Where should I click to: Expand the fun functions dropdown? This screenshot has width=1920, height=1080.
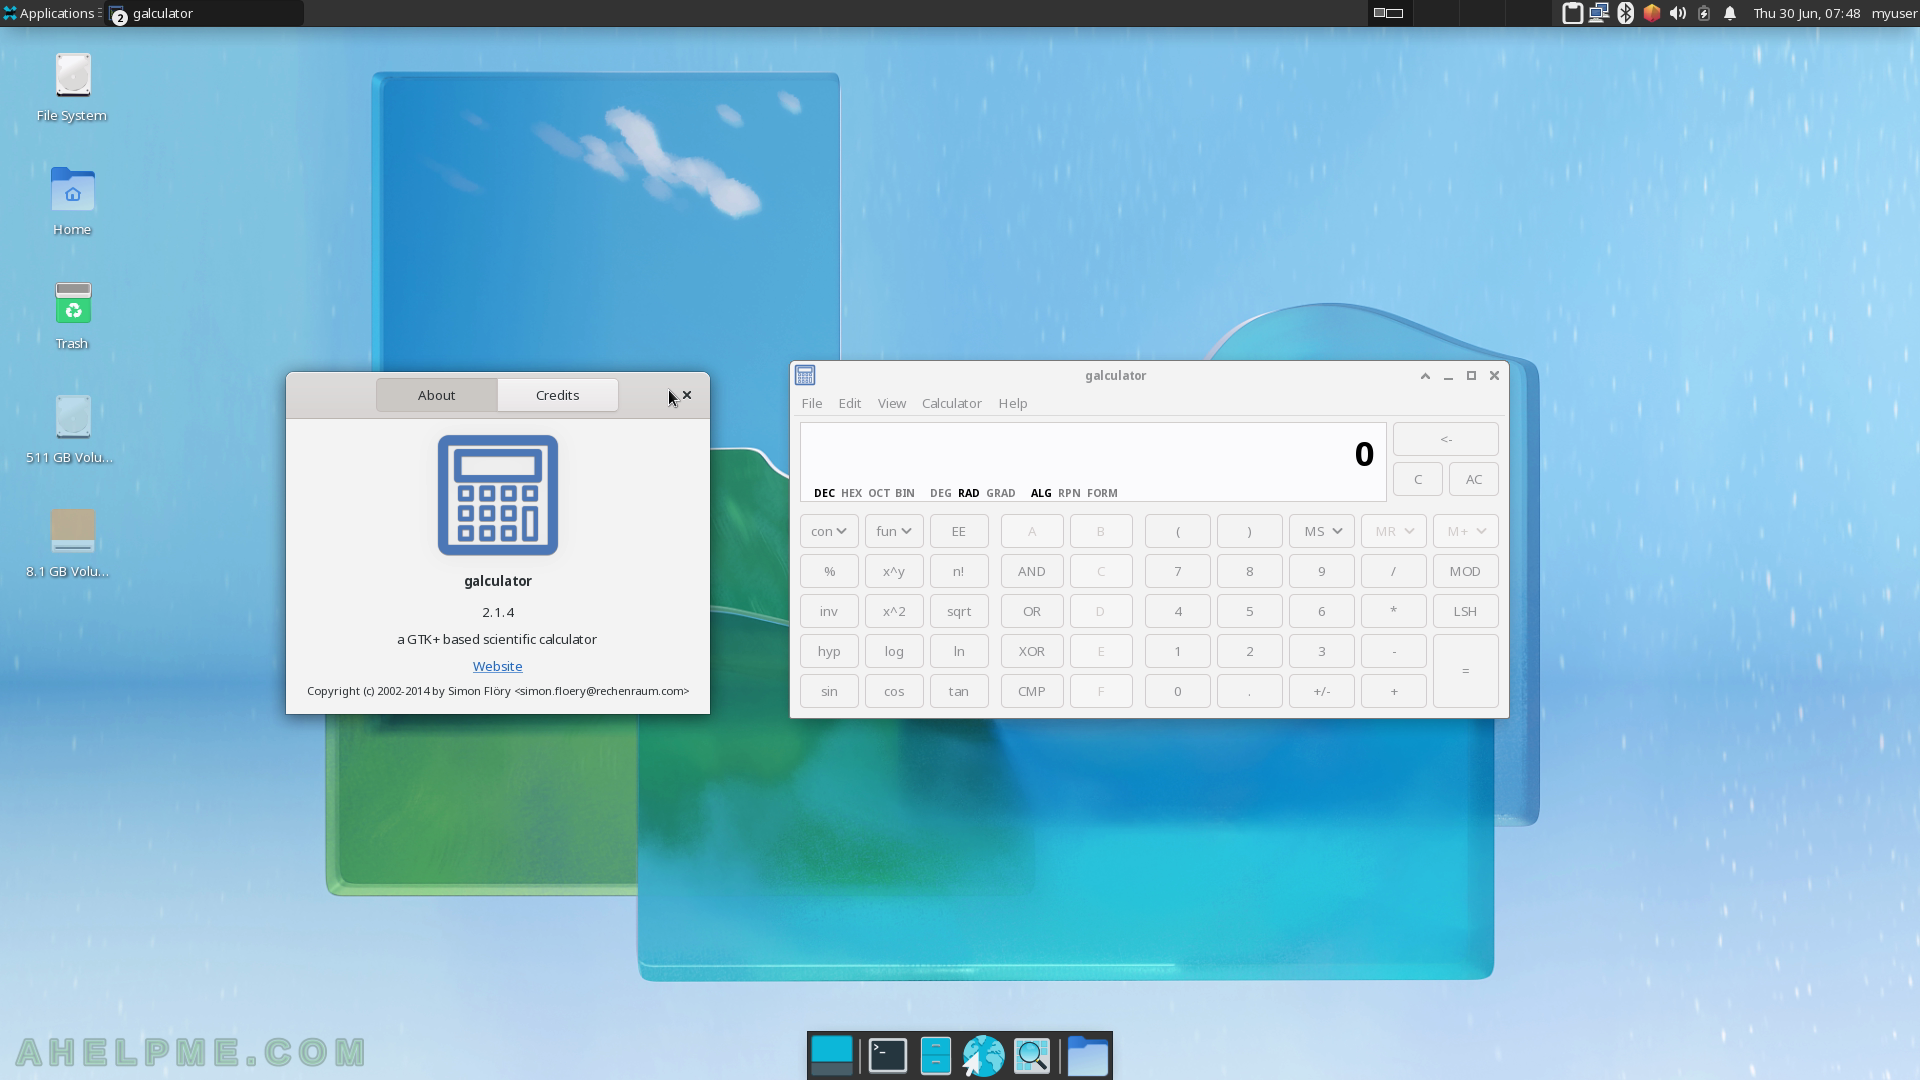click(894, 531)
